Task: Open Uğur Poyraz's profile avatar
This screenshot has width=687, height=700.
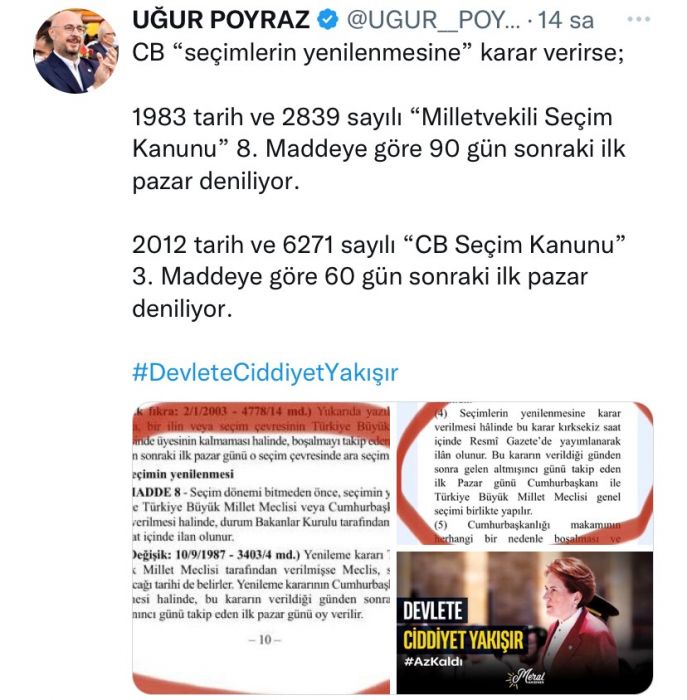Action: [x=75, y=51]
